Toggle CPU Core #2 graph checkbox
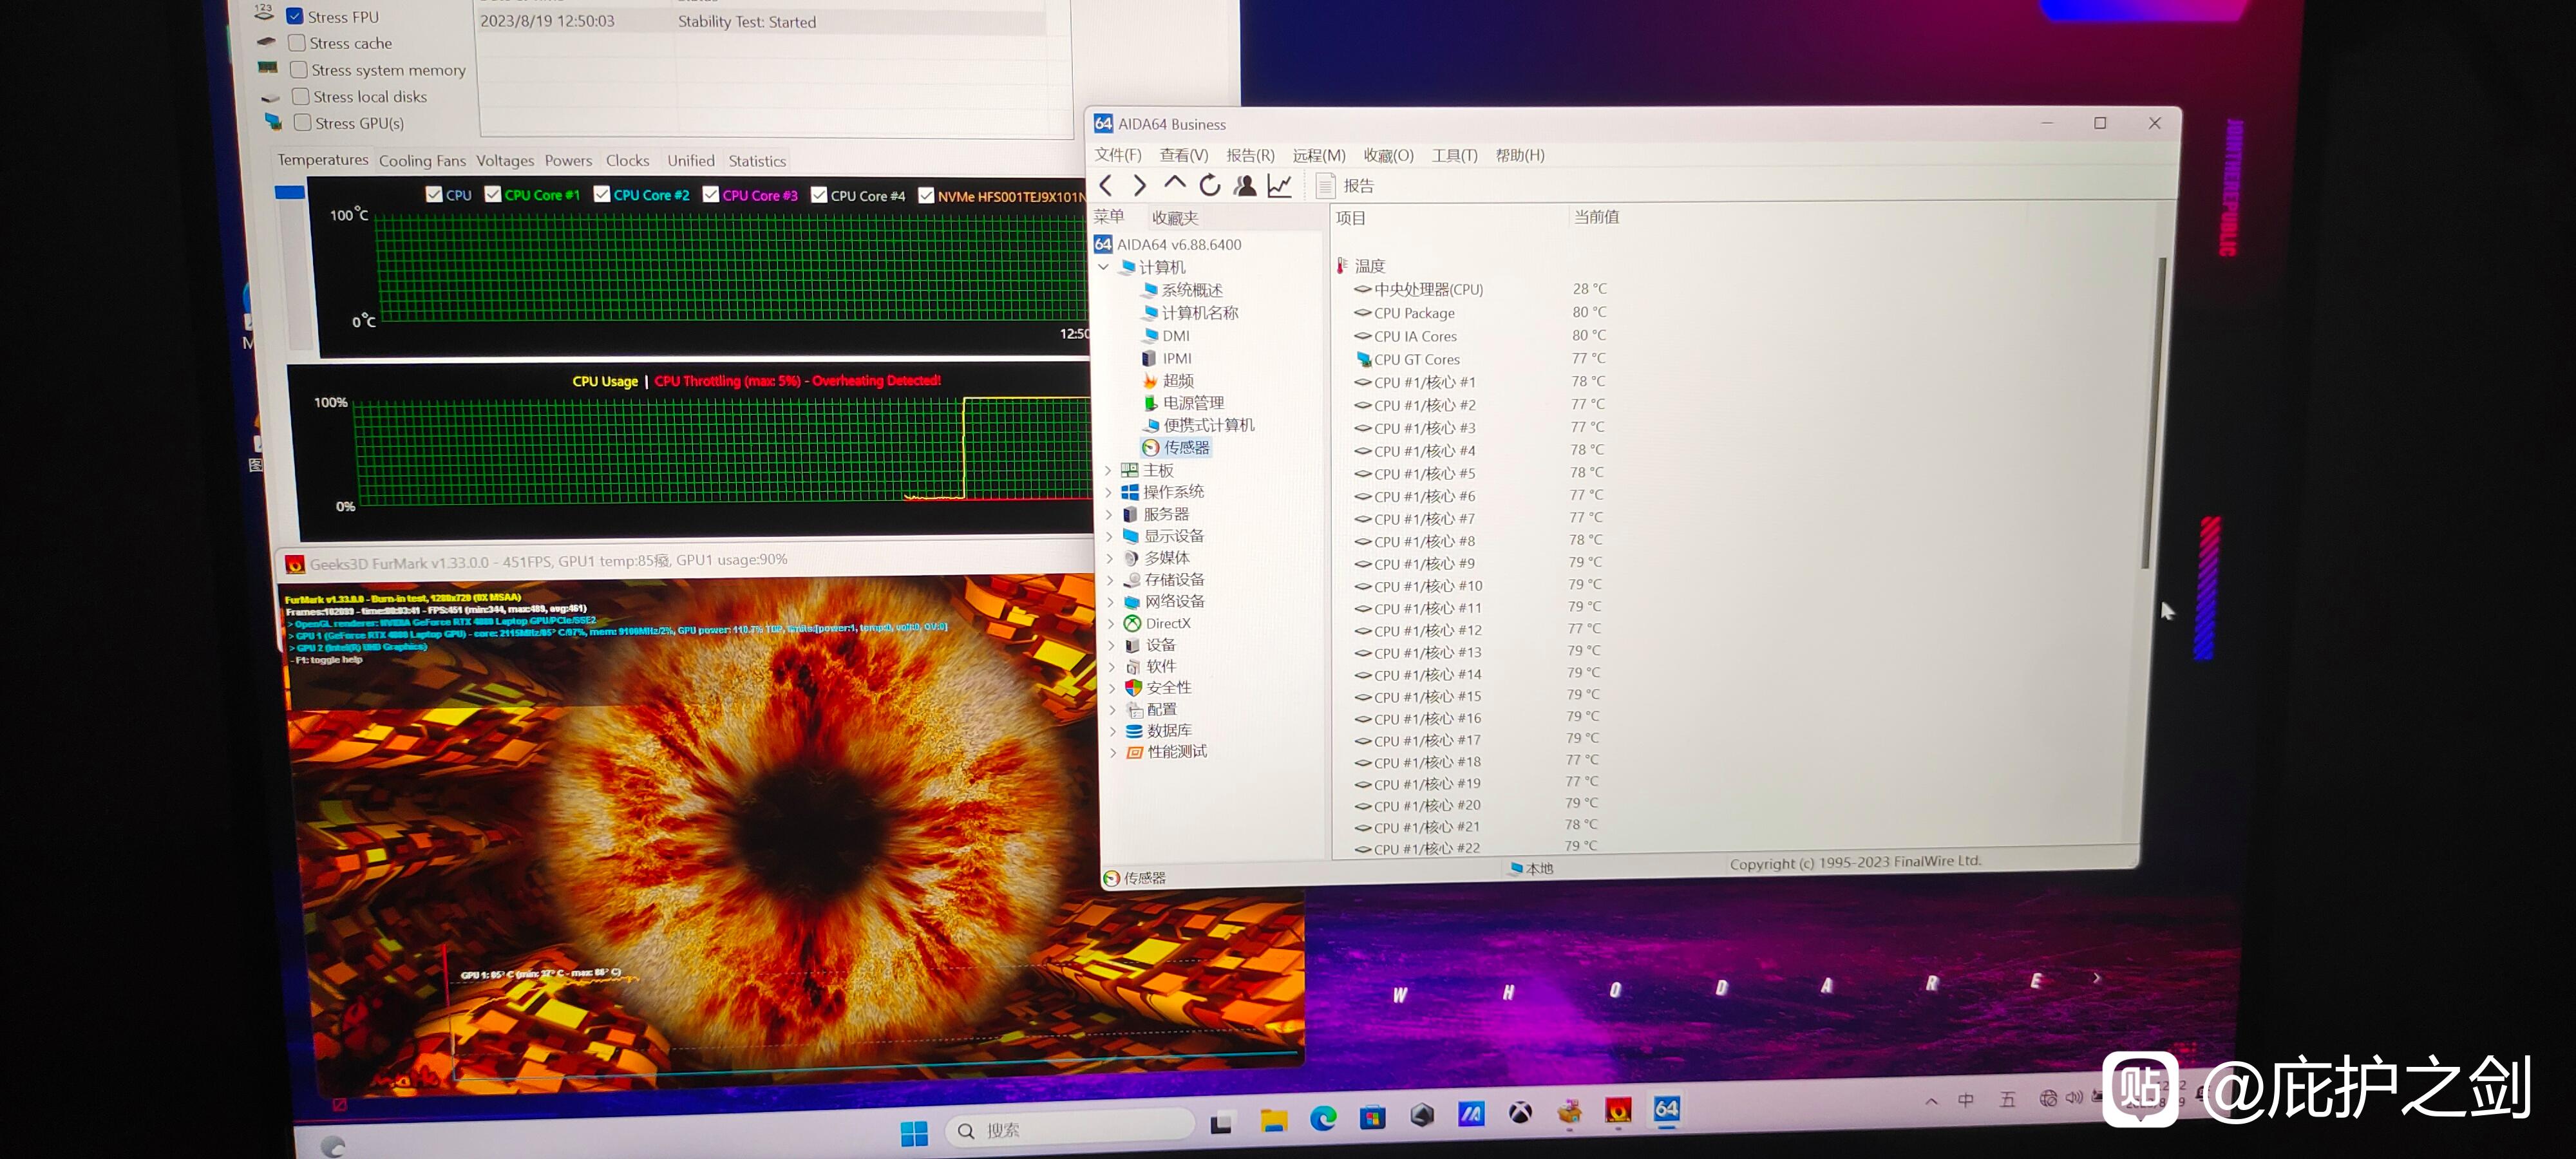Viewport: 2576px width, 1159px height. (602, 194)
